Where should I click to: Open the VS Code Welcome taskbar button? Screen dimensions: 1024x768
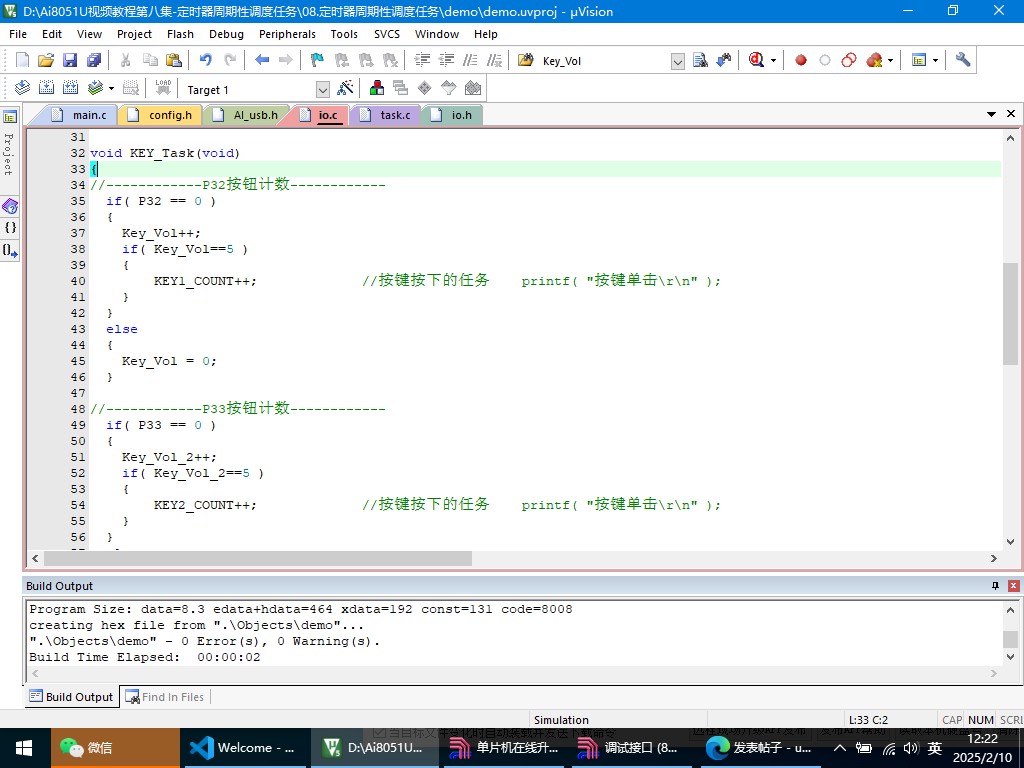pyautogui.click(x=244, y=748)
